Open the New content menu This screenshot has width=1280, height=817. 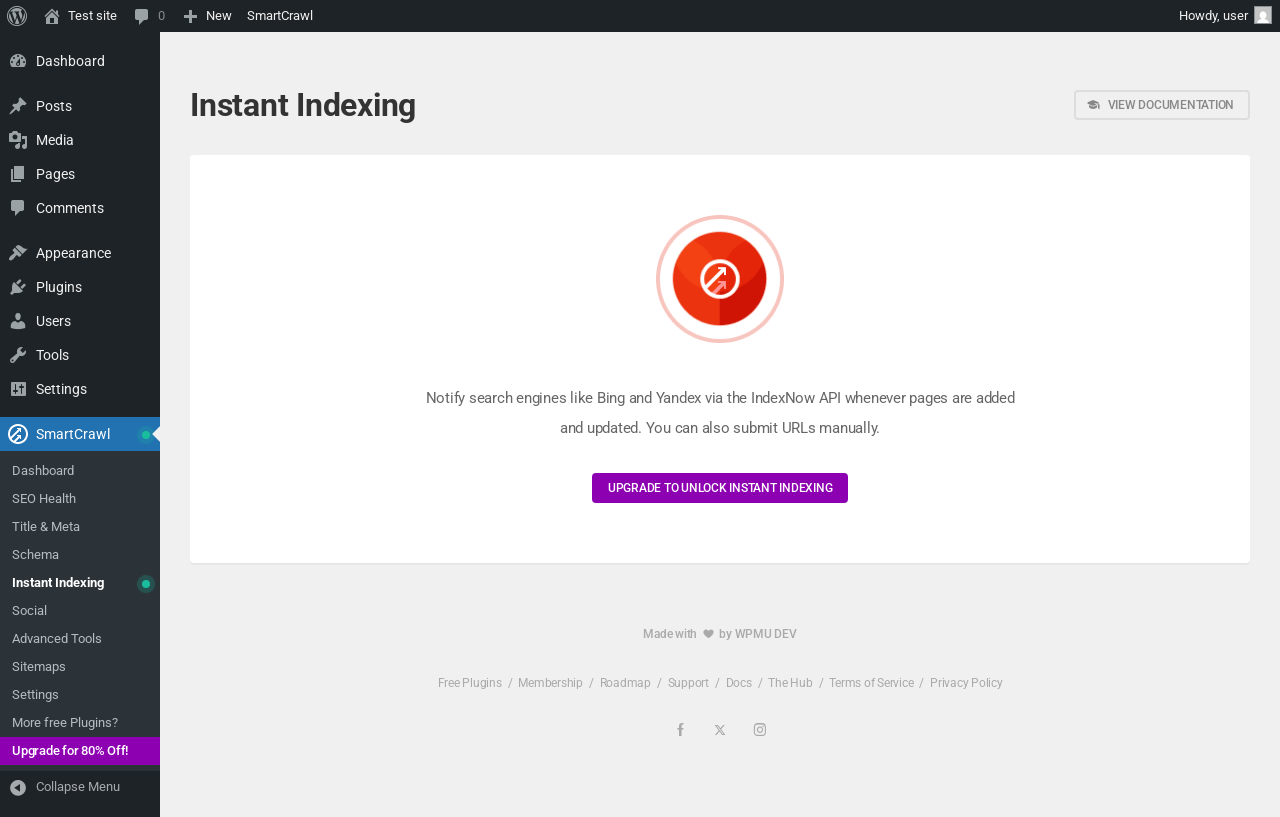[x=207, y=16]
